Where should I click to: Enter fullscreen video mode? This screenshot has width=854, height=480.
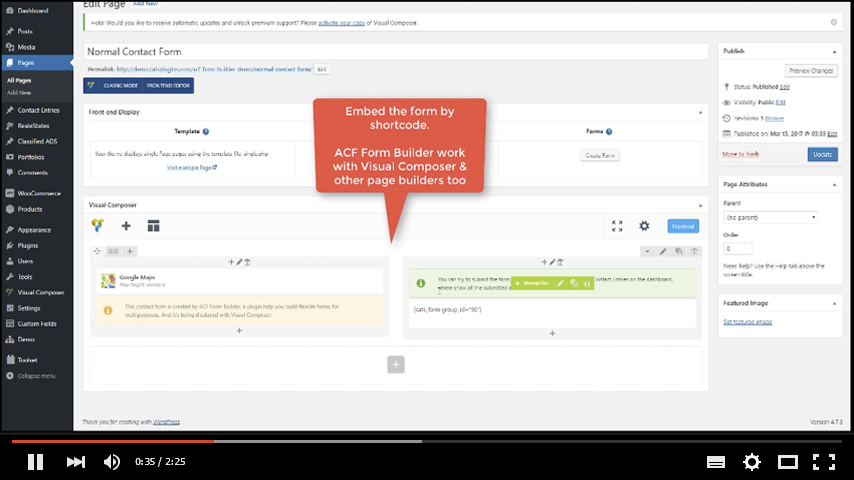click(824, 462)
